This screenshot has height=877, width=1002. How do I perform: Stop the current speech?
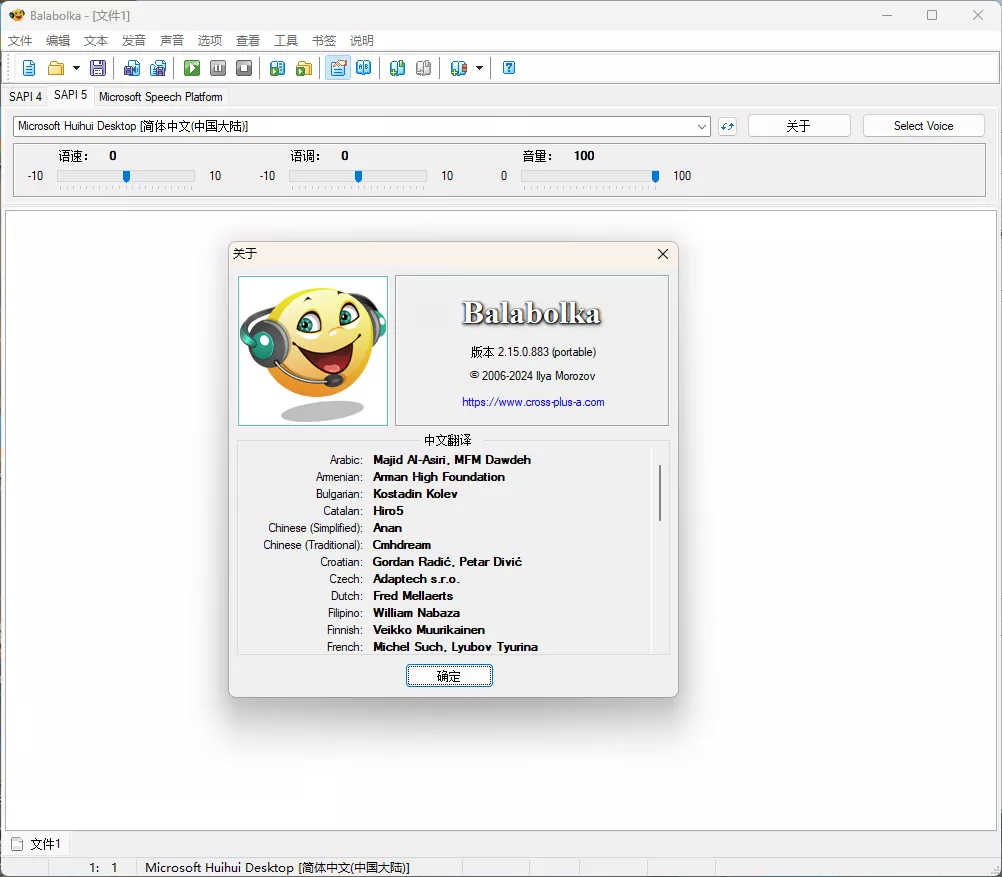pyautogui.click(x=242, y=67)
